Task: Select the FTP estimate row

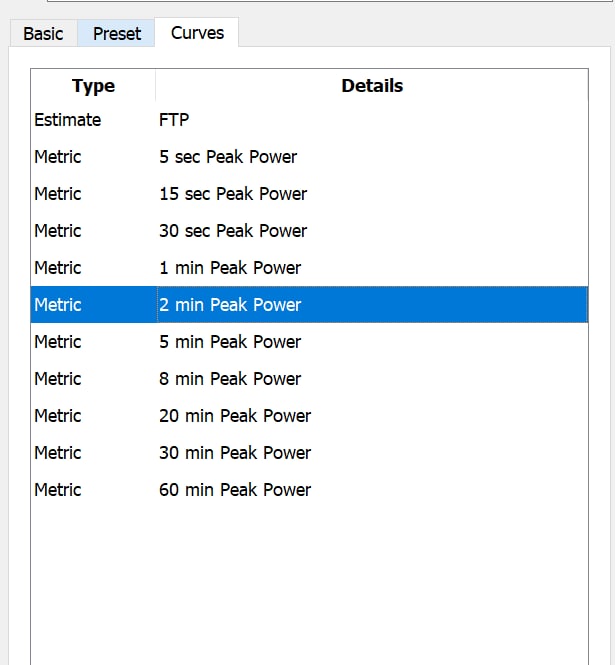Action: (309, 120)
